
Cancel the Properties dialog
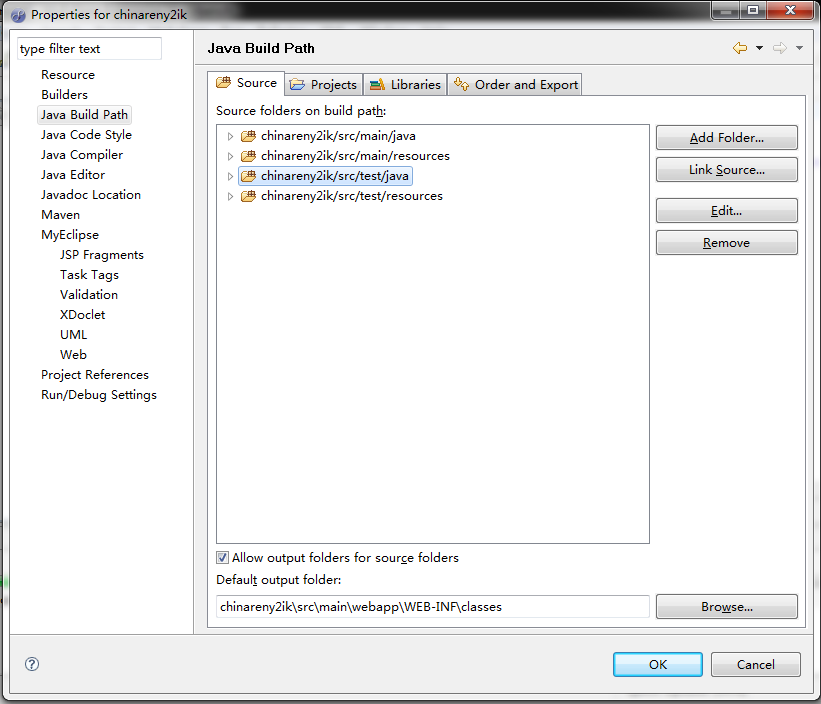[756, 664]
